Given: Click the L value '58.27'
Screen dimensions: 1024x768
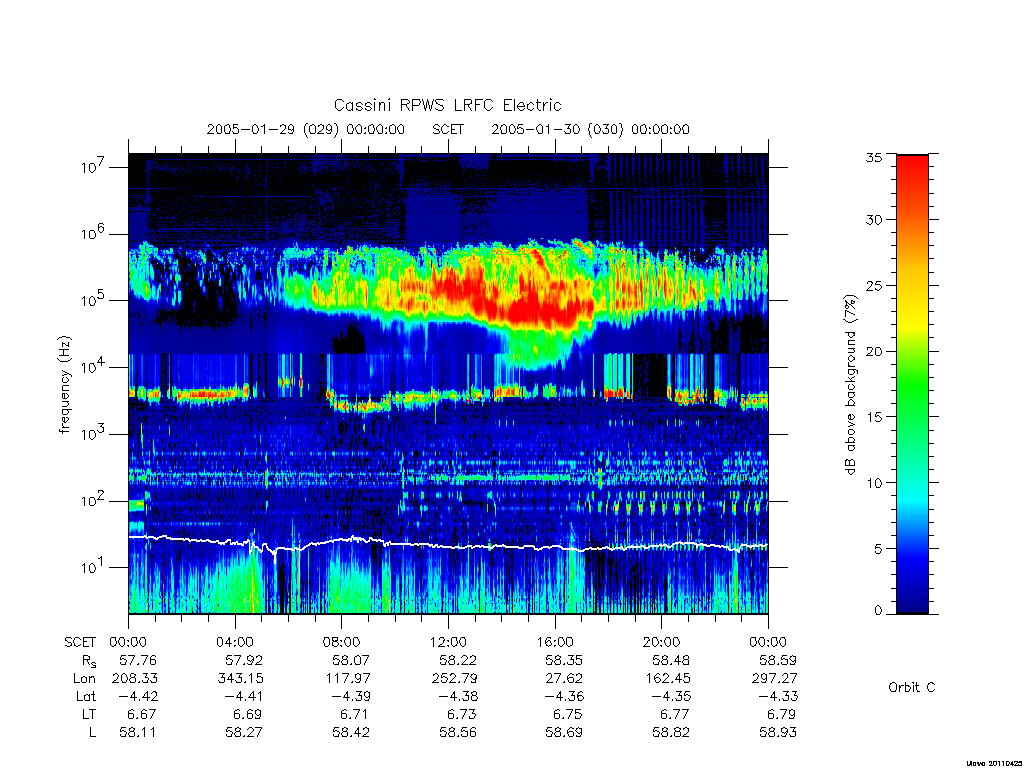Looking at the screenshot, I should 244,733.
